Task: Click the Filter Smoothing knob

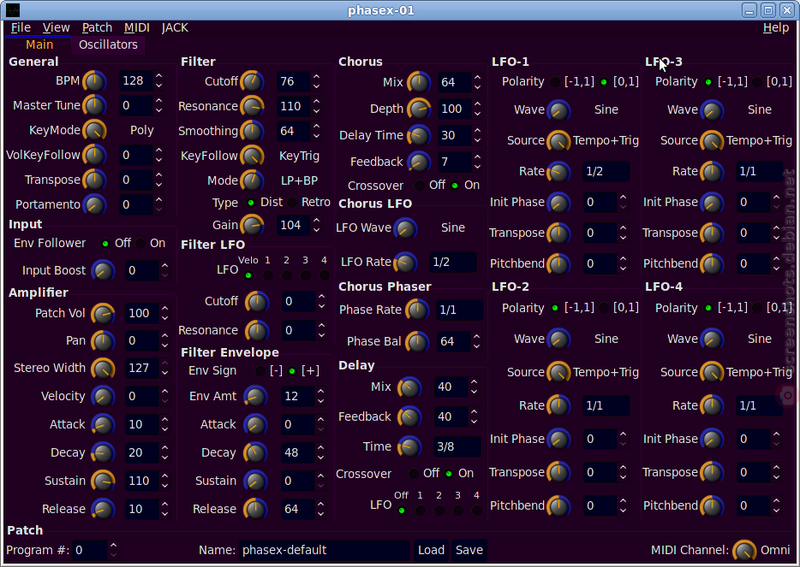Action: click(x=252, y=131)
